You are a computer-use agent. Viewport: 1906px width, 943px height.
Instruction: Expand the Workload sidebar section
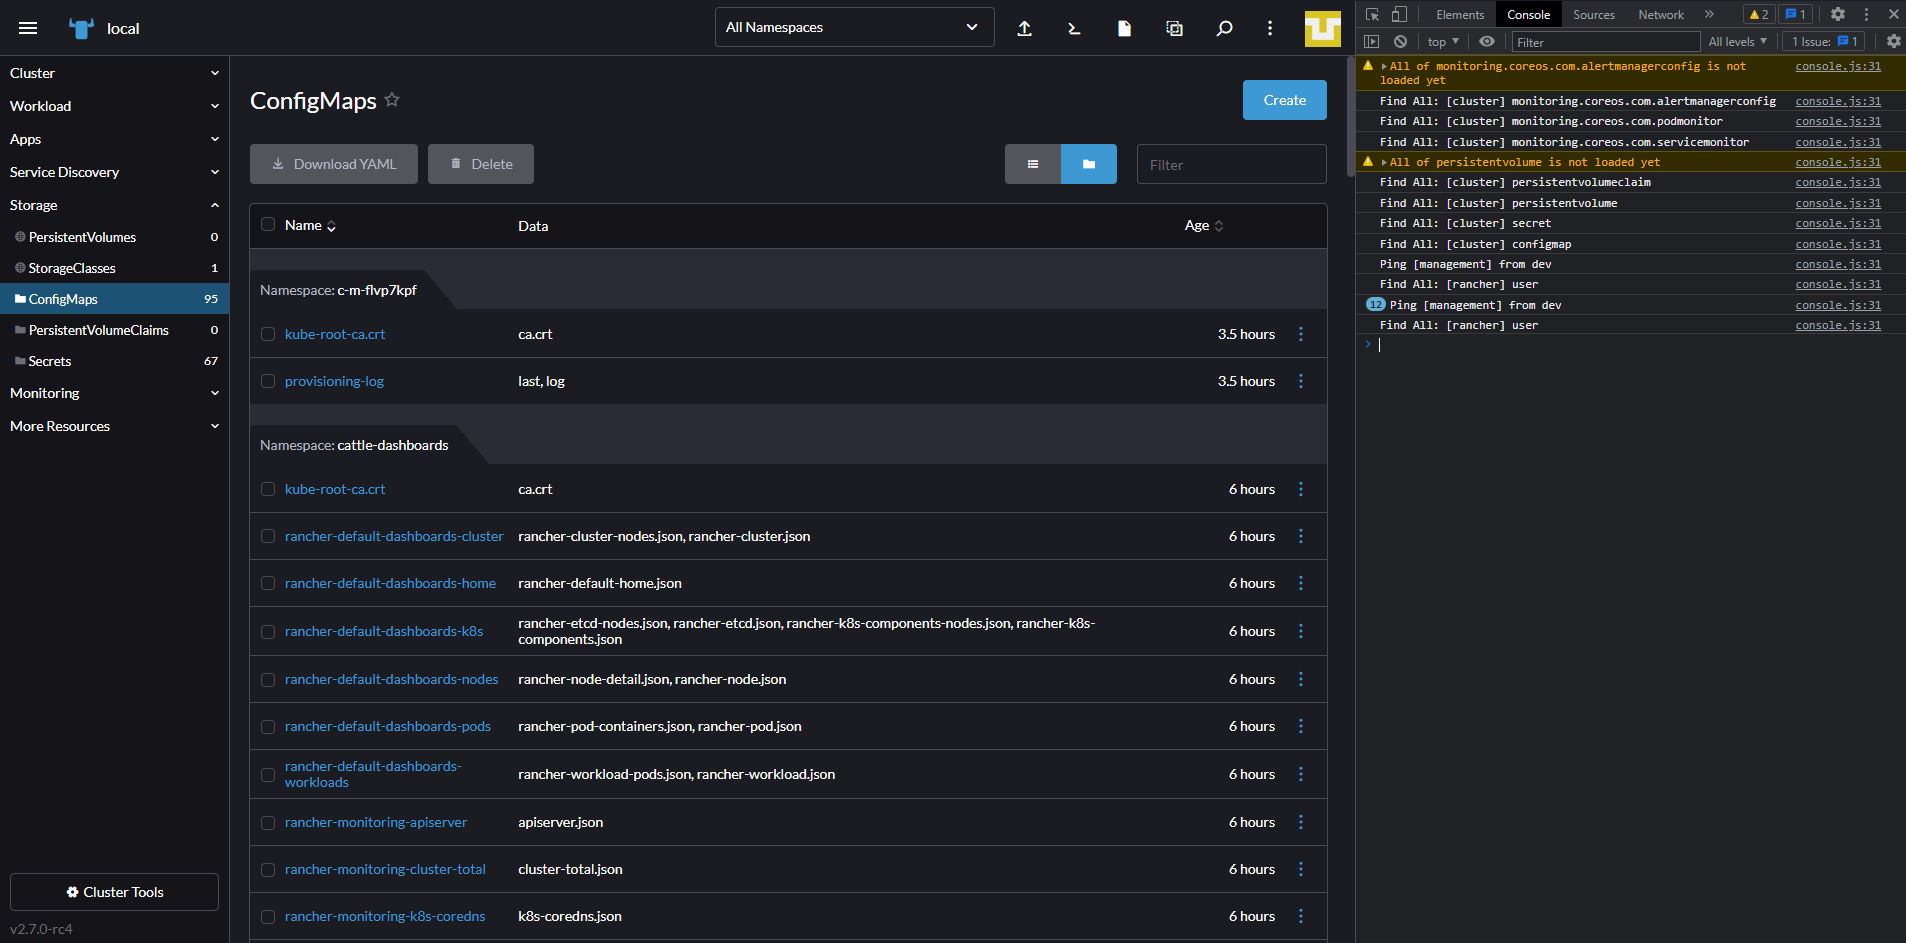(114, 106)
